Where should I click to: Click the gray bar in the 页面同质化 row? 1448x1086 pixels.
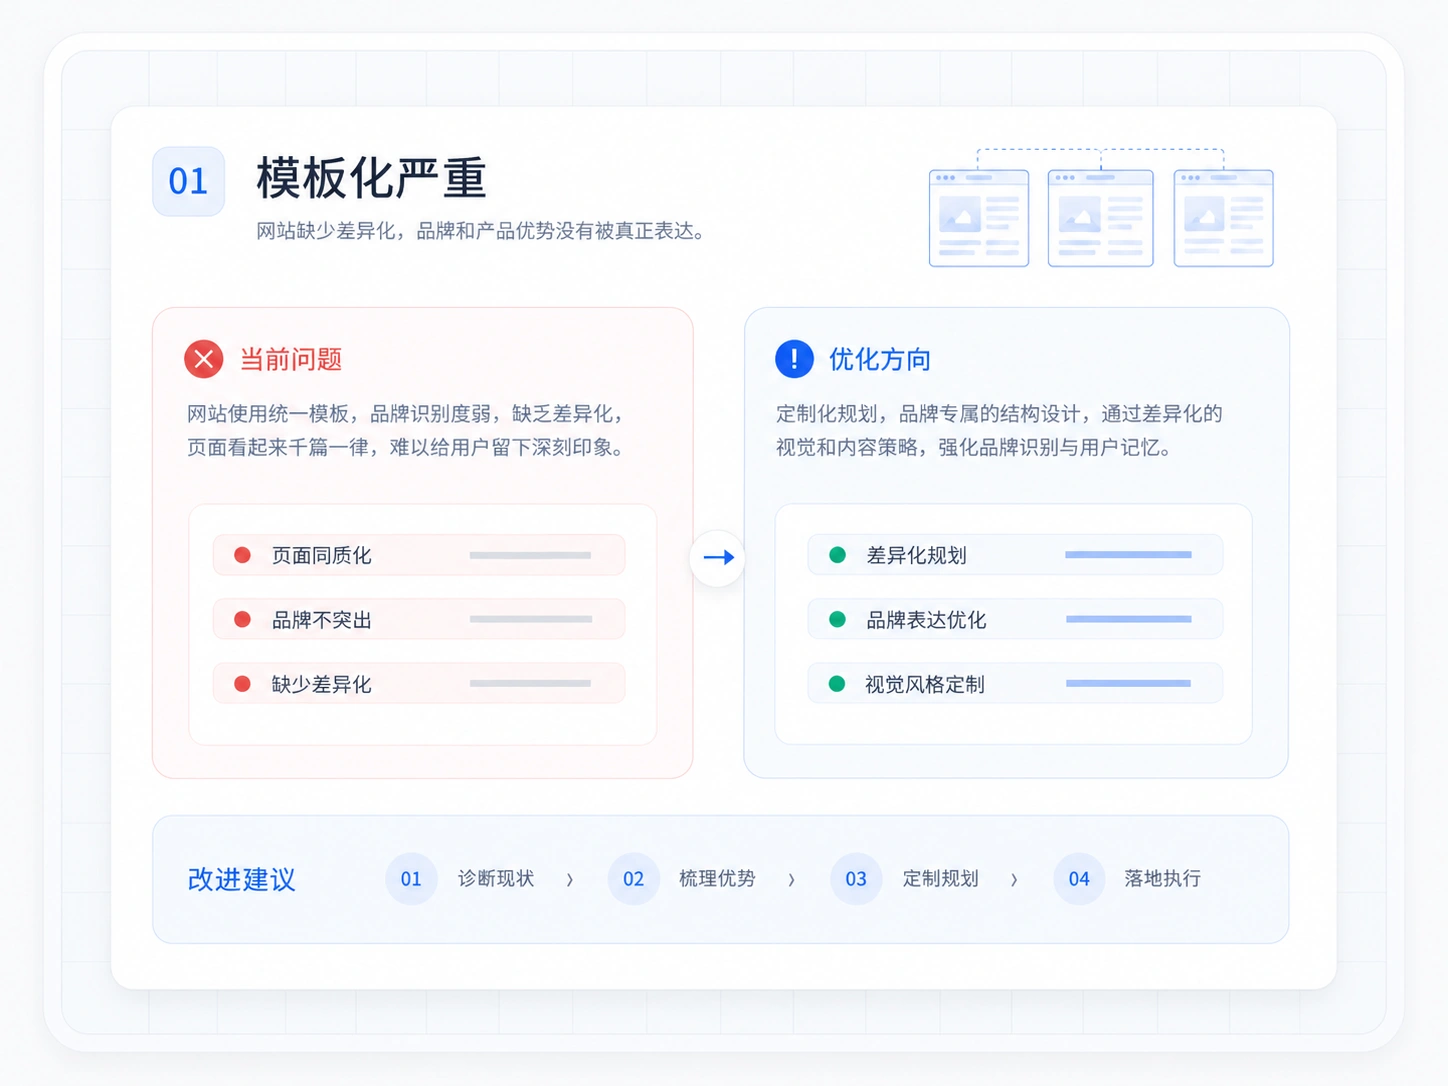[x=530, y=555]
